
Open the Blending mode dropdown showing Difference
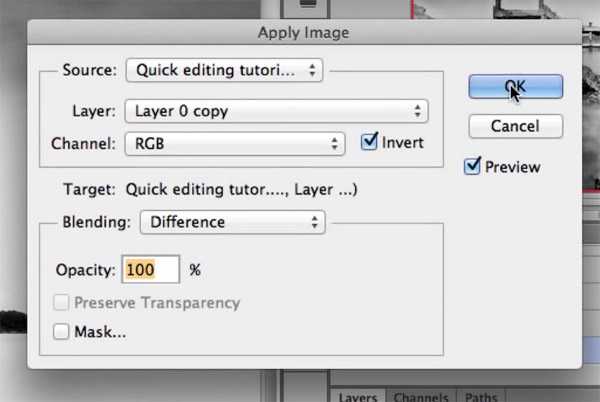[233, 222]
